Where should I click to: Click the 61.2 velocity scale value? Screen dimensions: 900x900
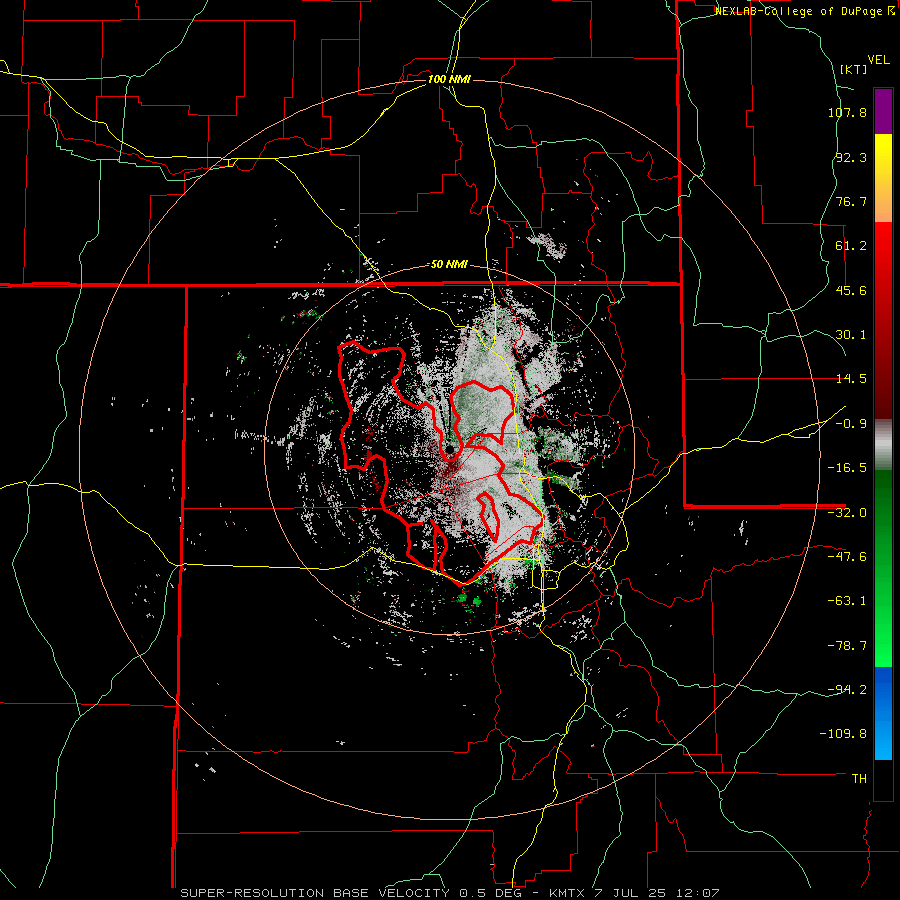click(x=851, y=246)
